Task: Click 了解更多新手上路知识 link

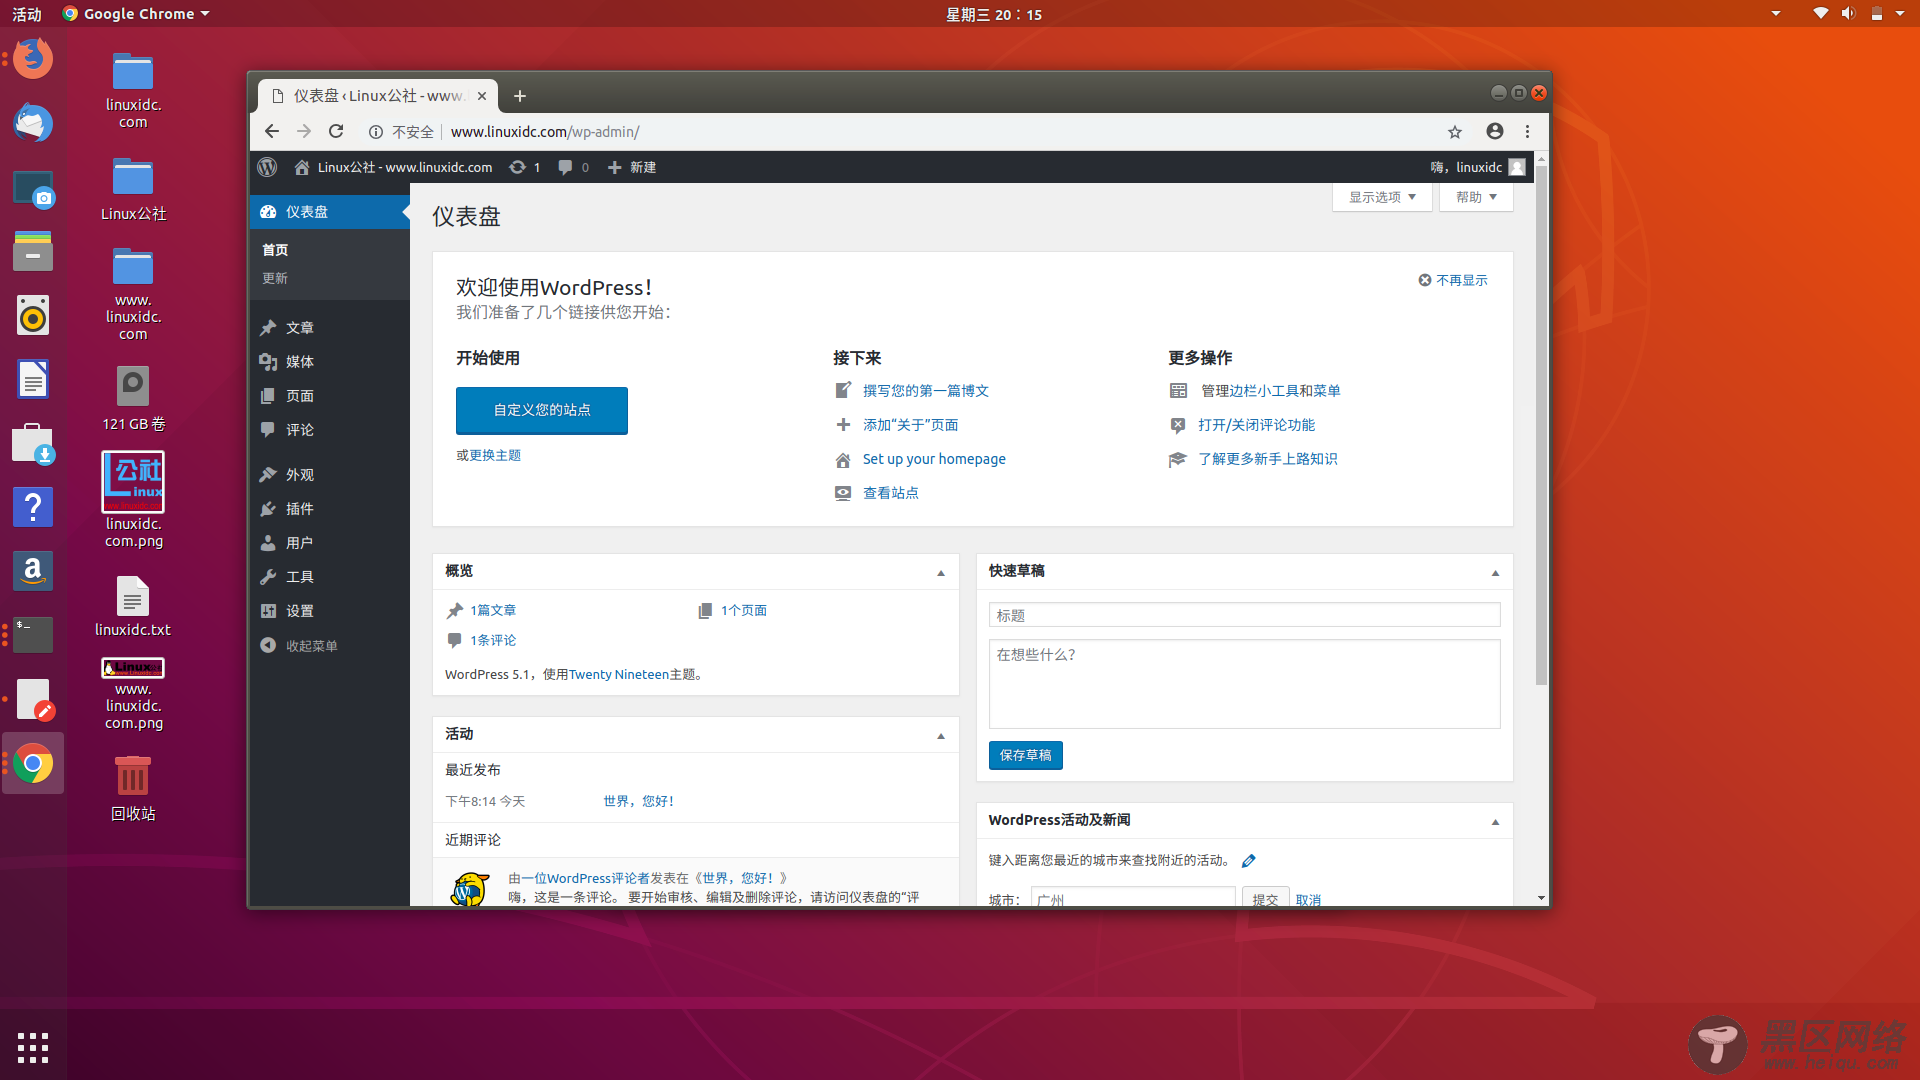Action: pyautogui.click(x=1268, y=459)
